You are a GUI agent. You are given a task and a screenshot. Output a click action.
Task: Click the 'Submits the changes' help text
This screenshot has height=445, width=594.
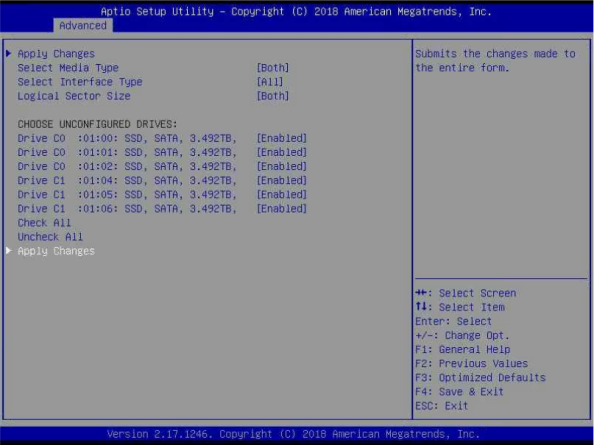pyautogui.click(x=496, y=61)
